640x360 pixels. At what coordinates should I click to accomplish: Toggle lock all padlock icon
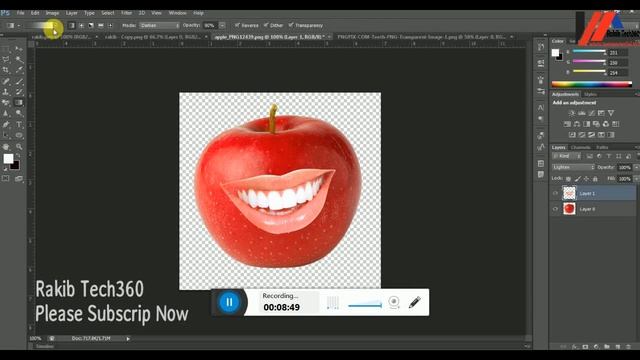tap(596, 179)
